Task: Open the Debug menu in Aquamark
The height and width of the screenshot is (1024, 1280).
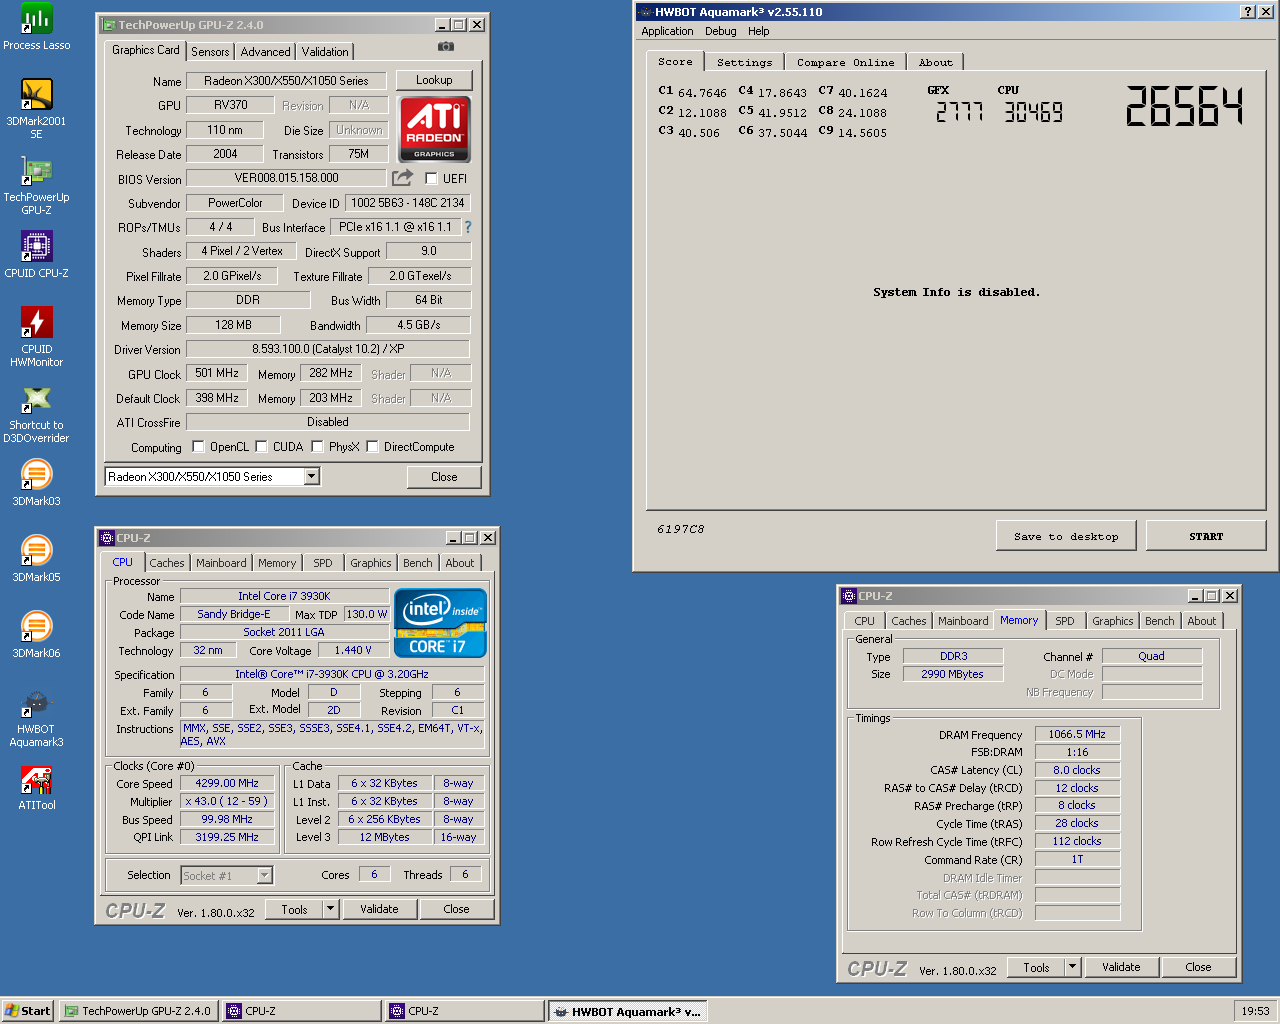Action: point(720,31)
